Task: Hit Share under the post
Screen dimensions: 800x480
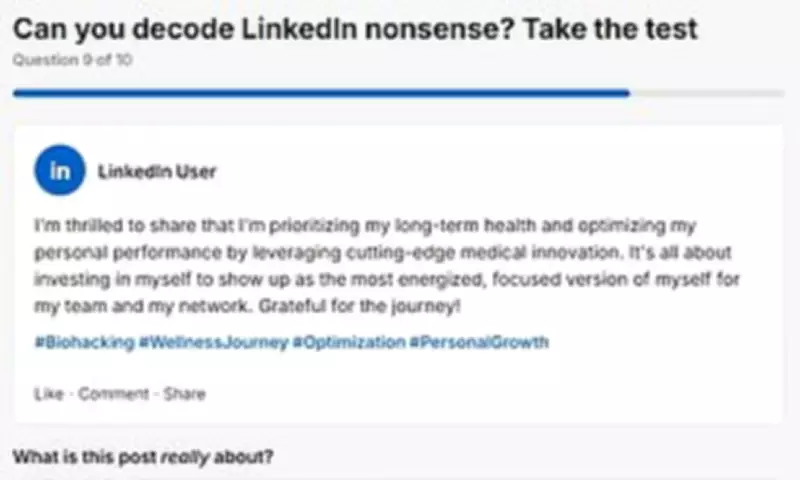Action: 185,394
